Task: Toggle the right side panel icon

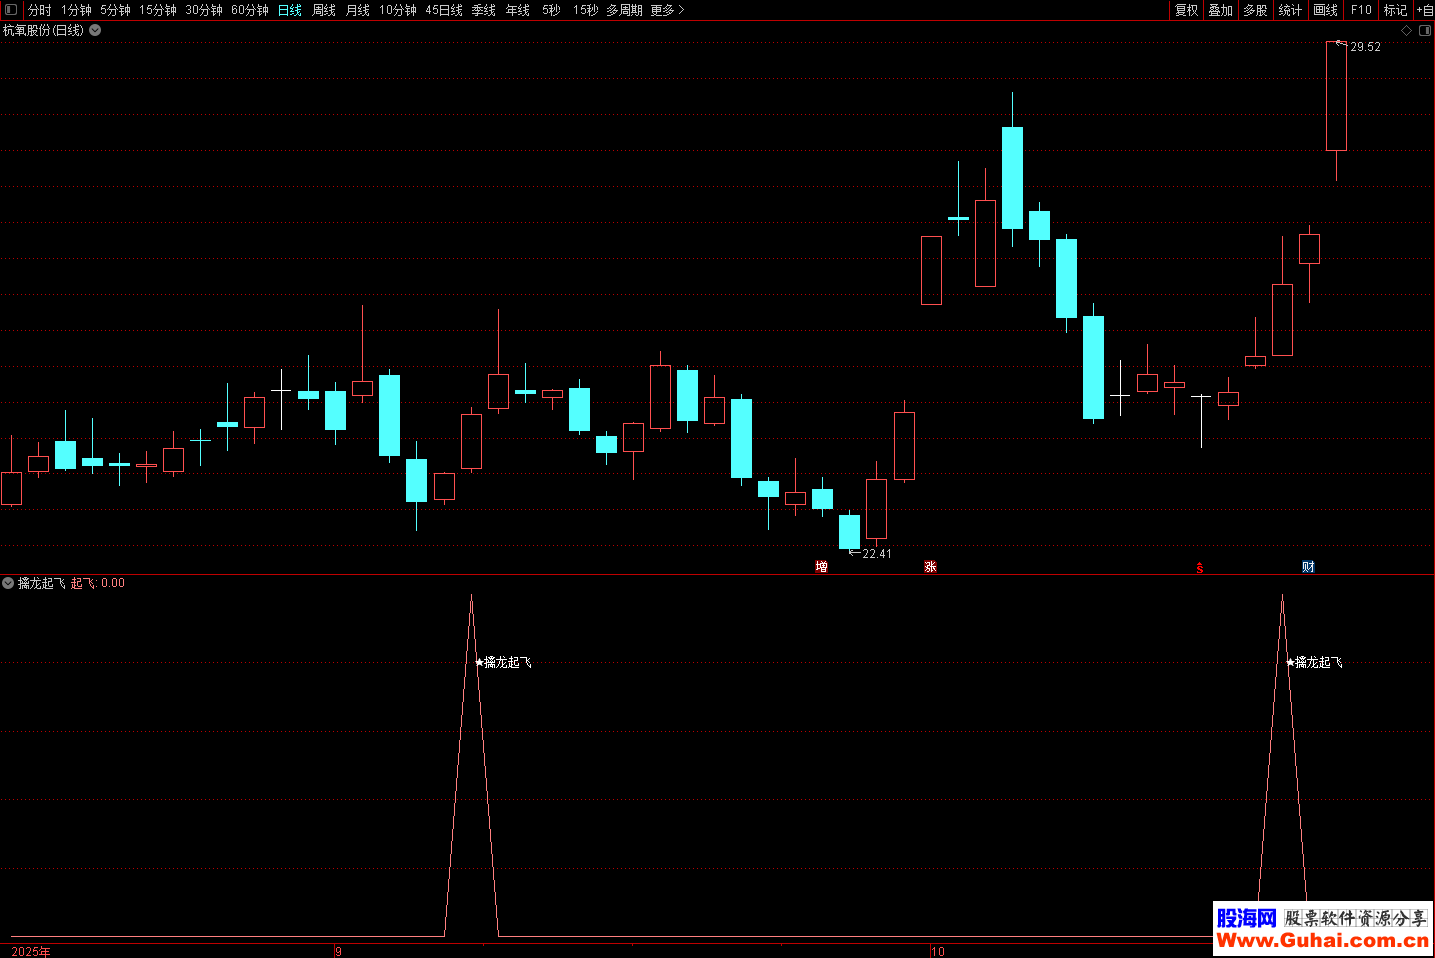Action: pos(1425,31)
